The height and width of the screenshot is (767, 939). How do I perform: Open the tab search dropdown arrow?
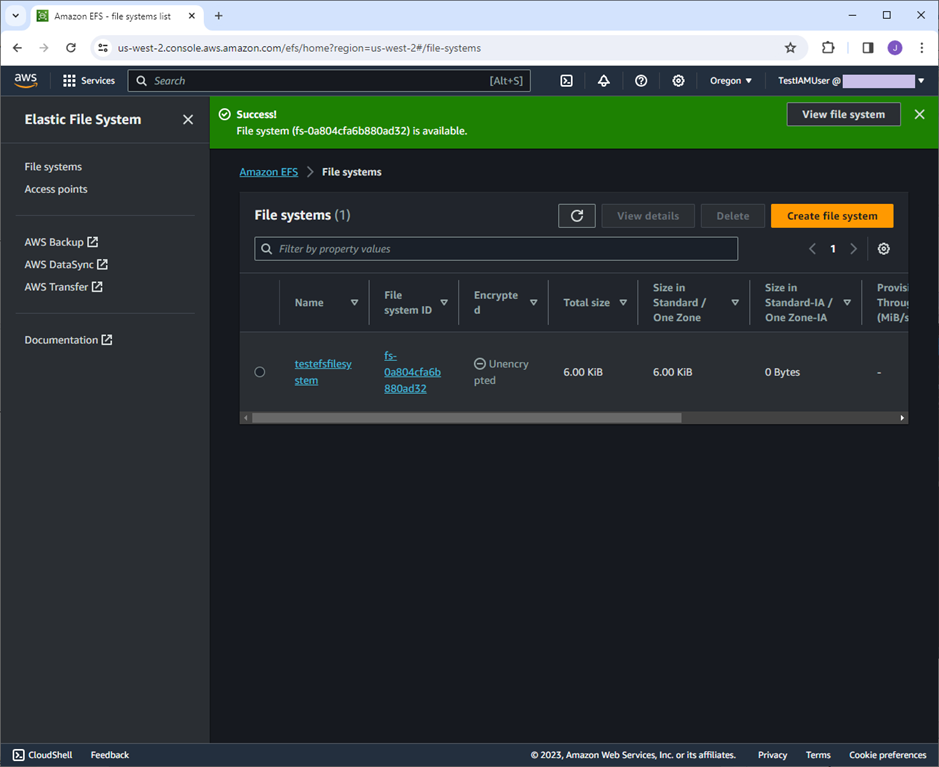[x=16, y=16]
